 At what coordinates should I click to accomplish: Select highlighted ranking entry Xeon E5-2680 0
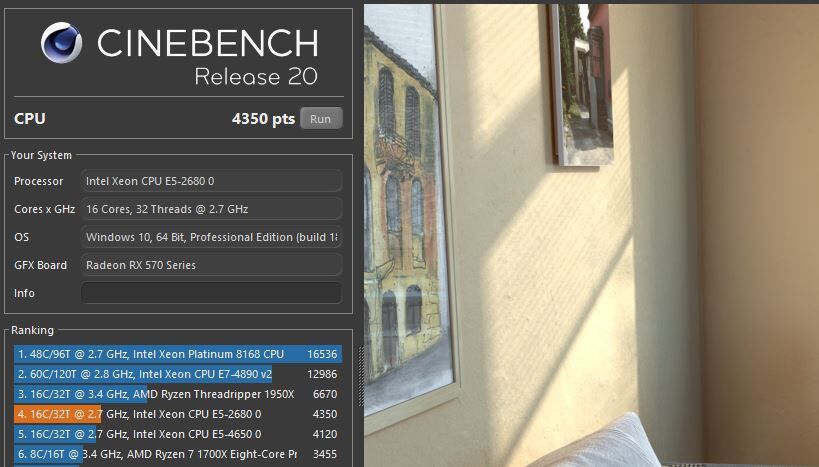(x=178, y=414)
